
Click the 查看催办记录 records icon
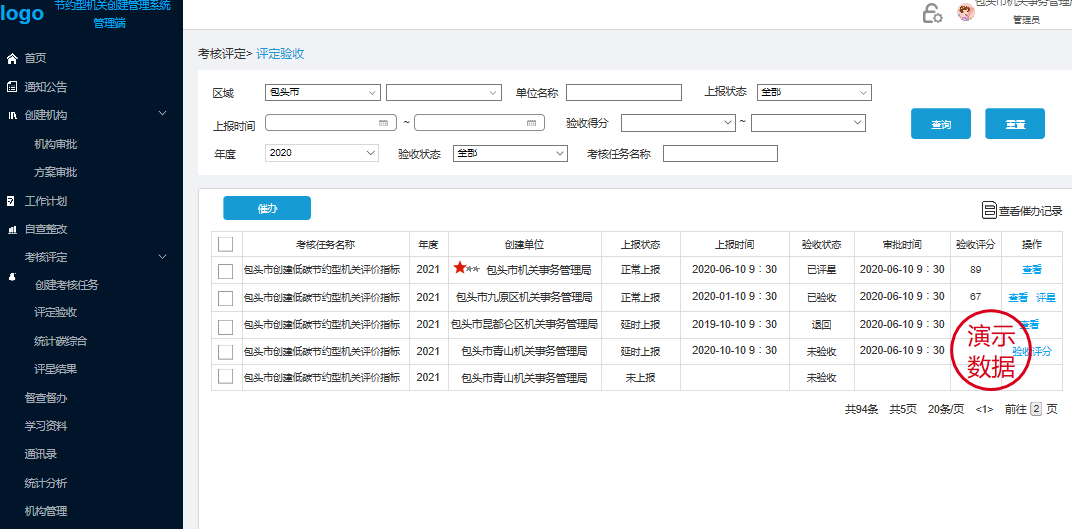point(989,210)
